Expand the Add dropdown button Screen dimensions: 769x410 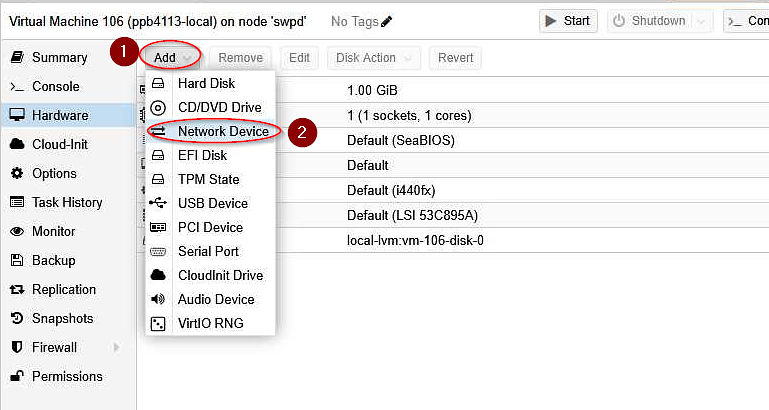(171, 58)
